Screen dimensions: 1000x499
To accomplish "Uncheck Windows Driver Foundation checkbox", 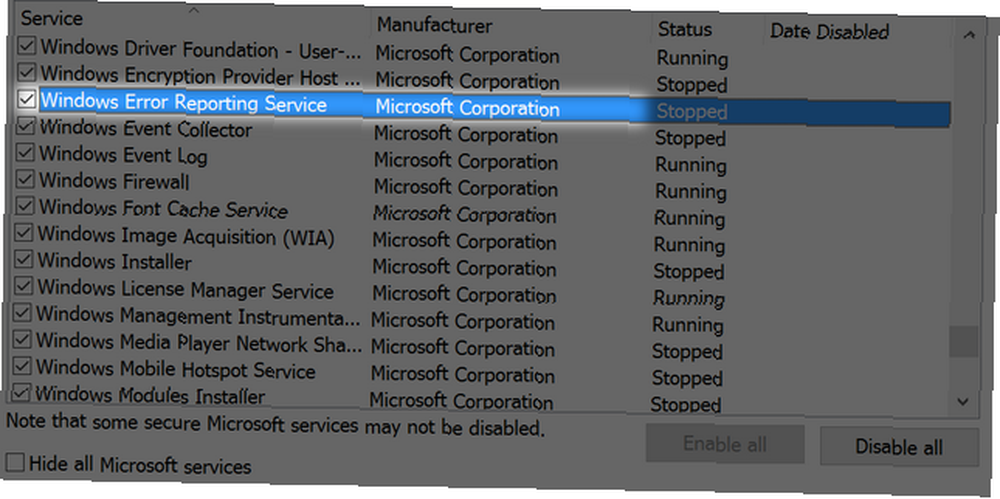I will pos(27,45).
